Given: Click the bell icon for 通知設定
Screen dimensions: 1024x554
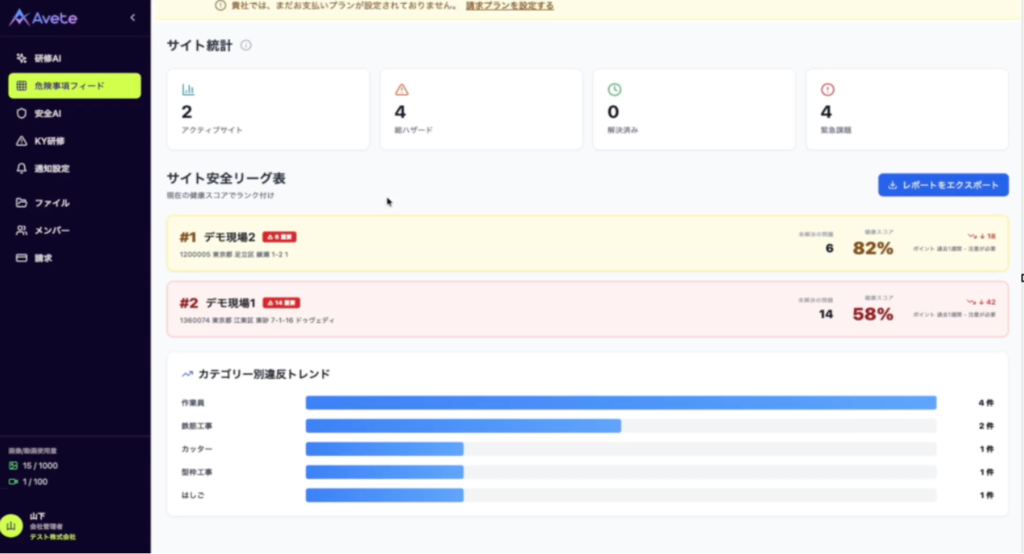Looking at the screenshot, I should tap(22, 169).
